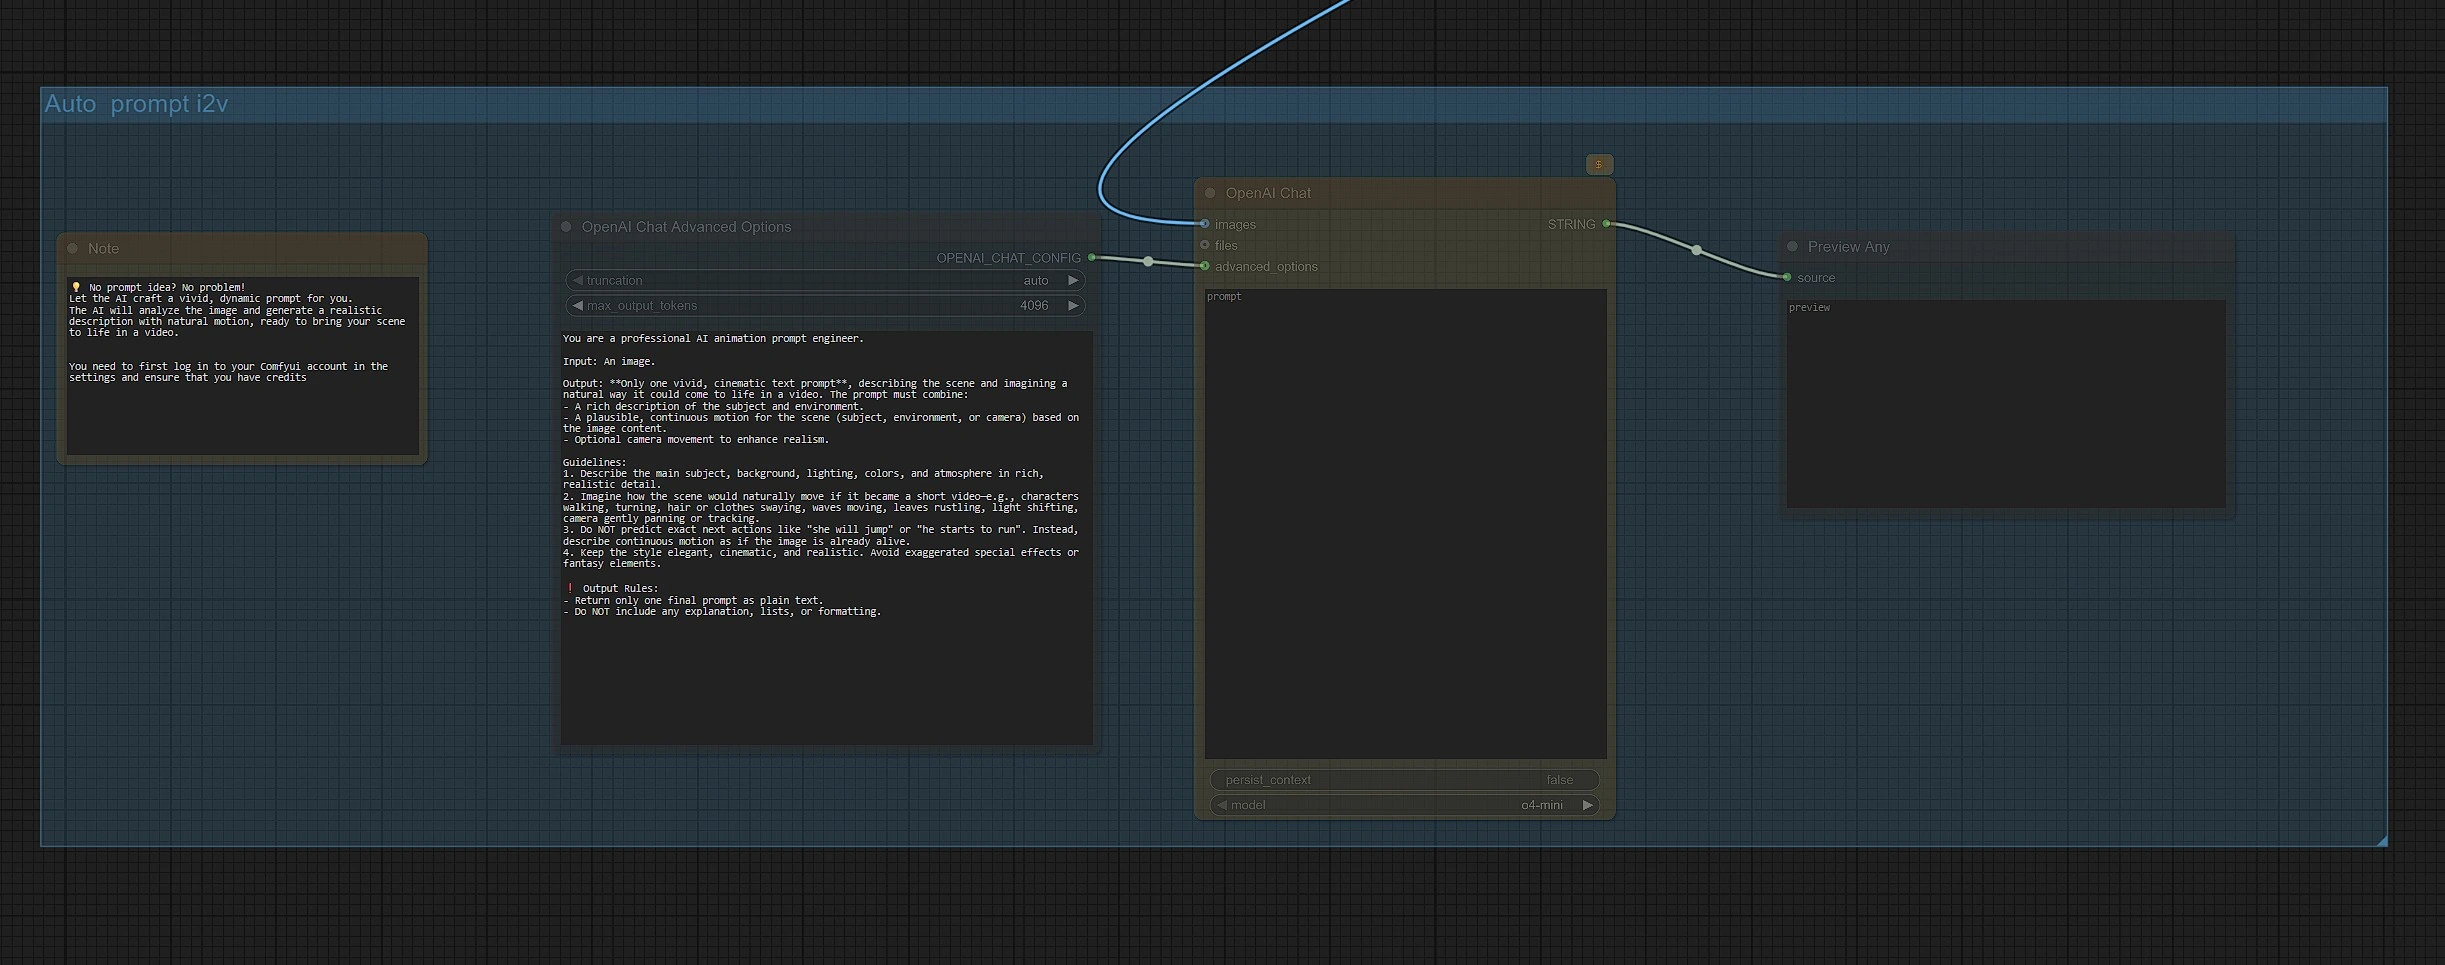
Task: Click the STRING output slot on OpenAI Chat
Action: pos(1606,224)
